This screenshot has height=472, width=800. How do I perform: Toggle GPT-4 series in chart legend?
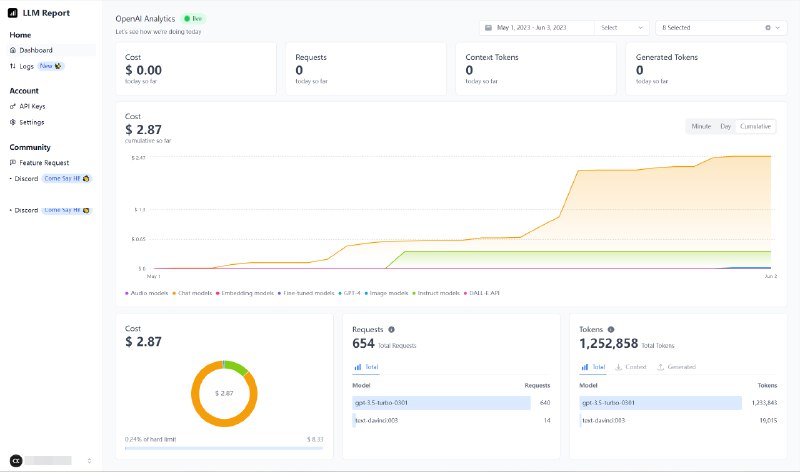tap(351, 293)
